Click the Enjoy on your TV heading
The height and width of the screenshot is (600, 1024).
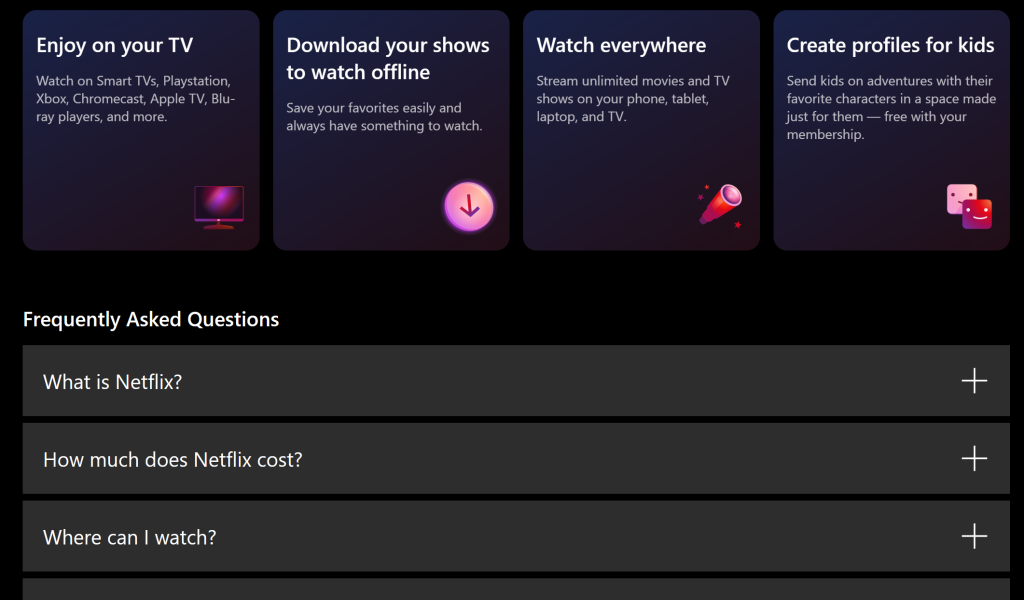tap(115, 45)
